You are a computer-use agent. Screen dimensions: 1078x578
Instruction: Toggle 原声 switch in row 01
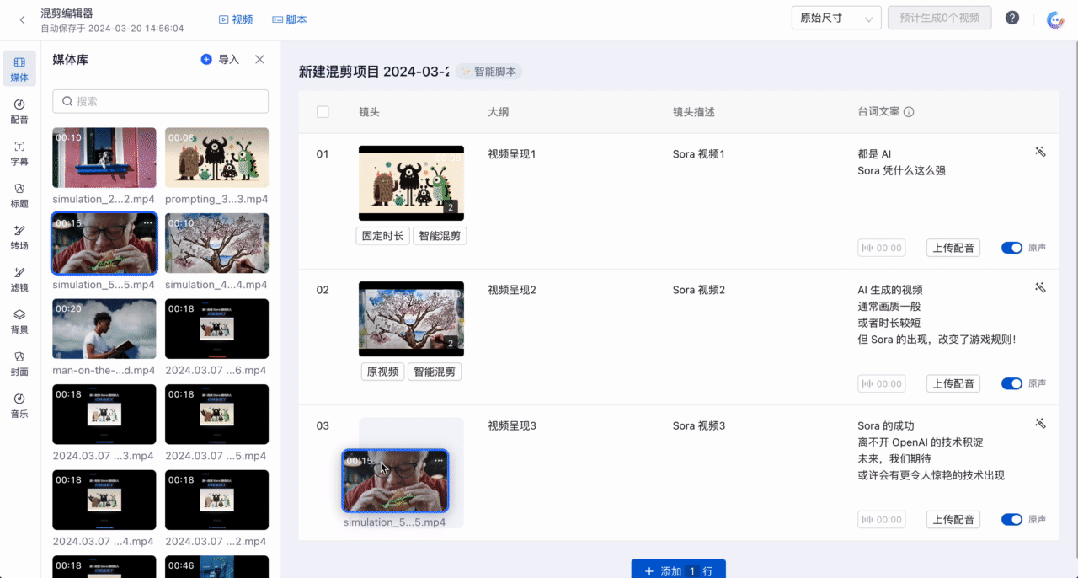tap(1011, 248)
